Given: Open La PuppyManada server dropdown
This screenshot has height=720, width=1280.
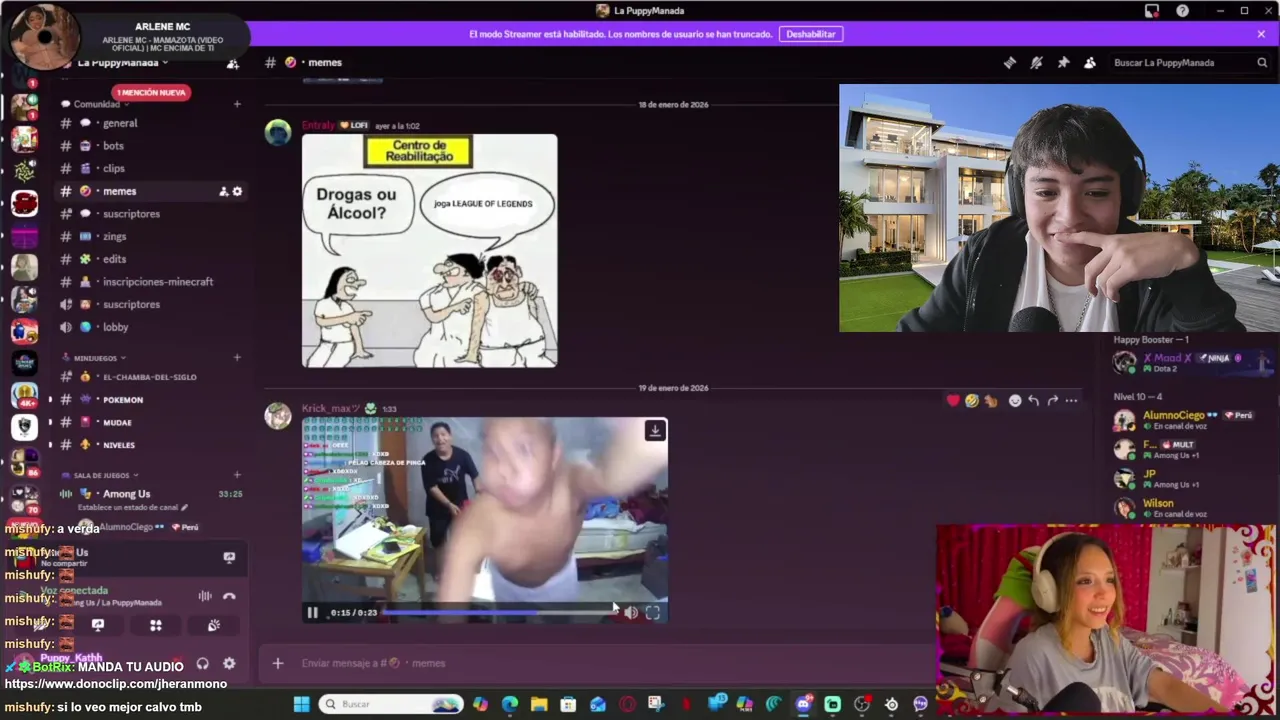Looking at the screenshot, I should click(x=123, y=62).
